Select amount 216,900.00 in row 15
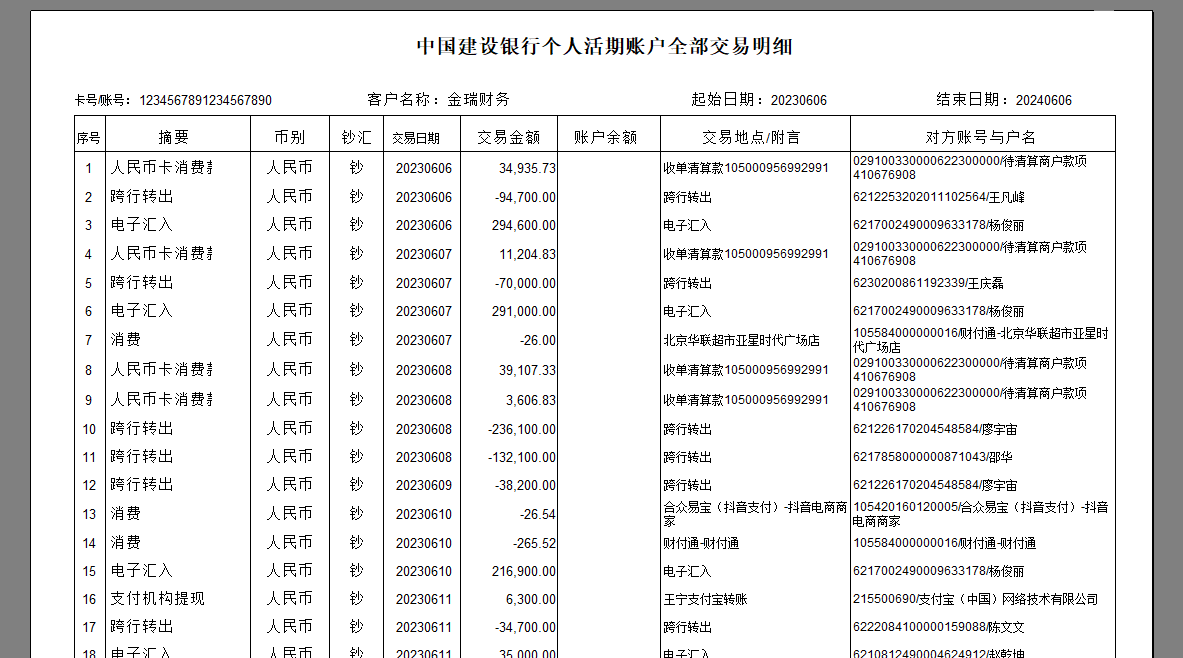This screenshot has width=1183, height=658. tap(524, 571)
